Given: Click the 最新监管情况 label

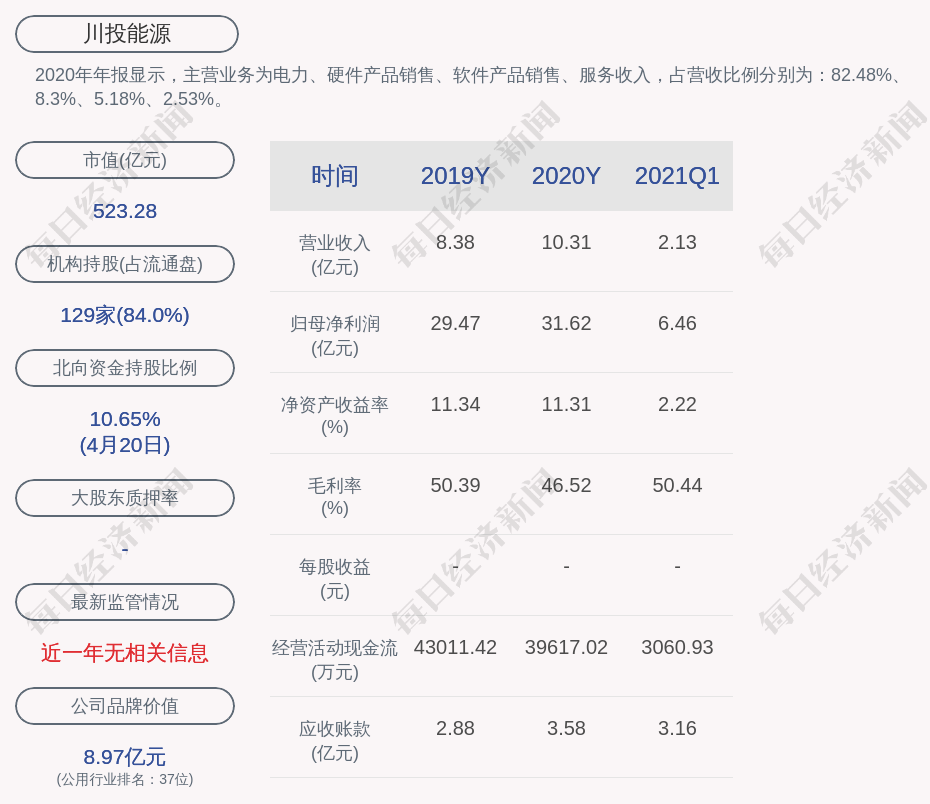Looking at the screenshot, I should (125, 602).
